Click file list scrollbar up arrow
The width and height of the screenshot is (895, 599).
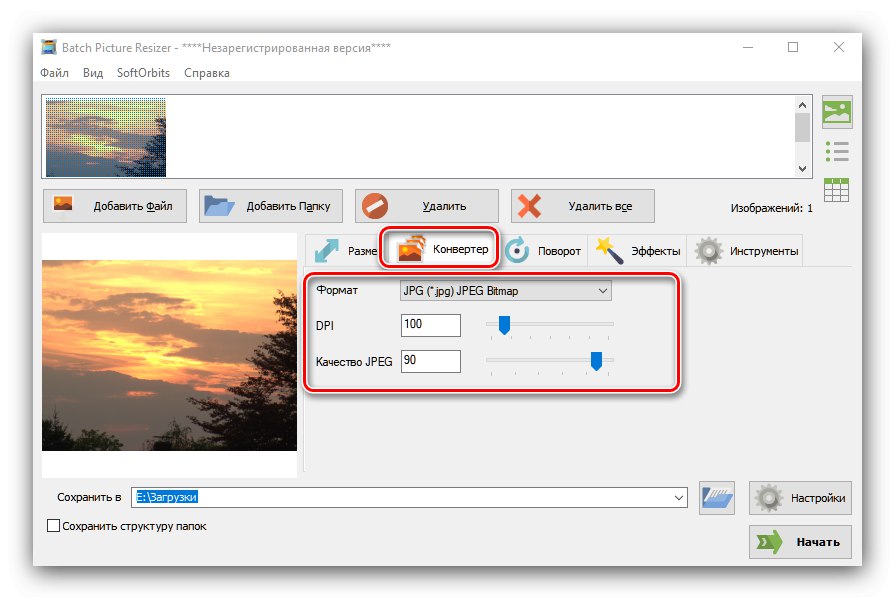[803, 105]
